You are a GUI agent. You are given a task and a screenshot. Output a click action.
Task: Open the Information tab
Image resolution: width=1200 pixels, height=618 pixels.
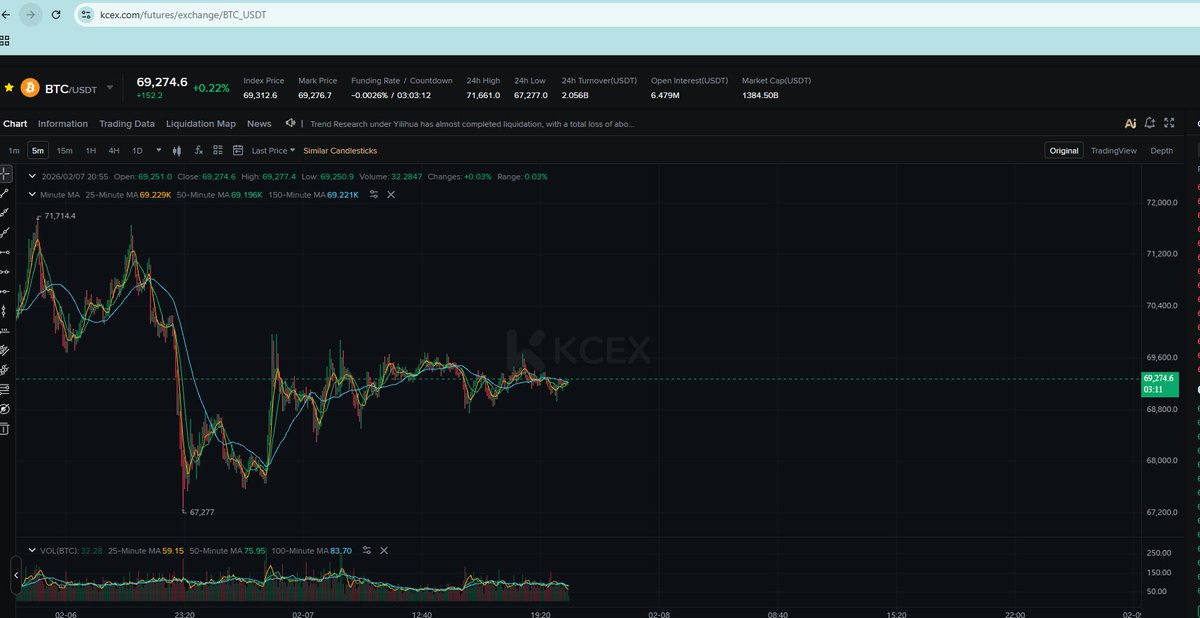tap(63, 124)
